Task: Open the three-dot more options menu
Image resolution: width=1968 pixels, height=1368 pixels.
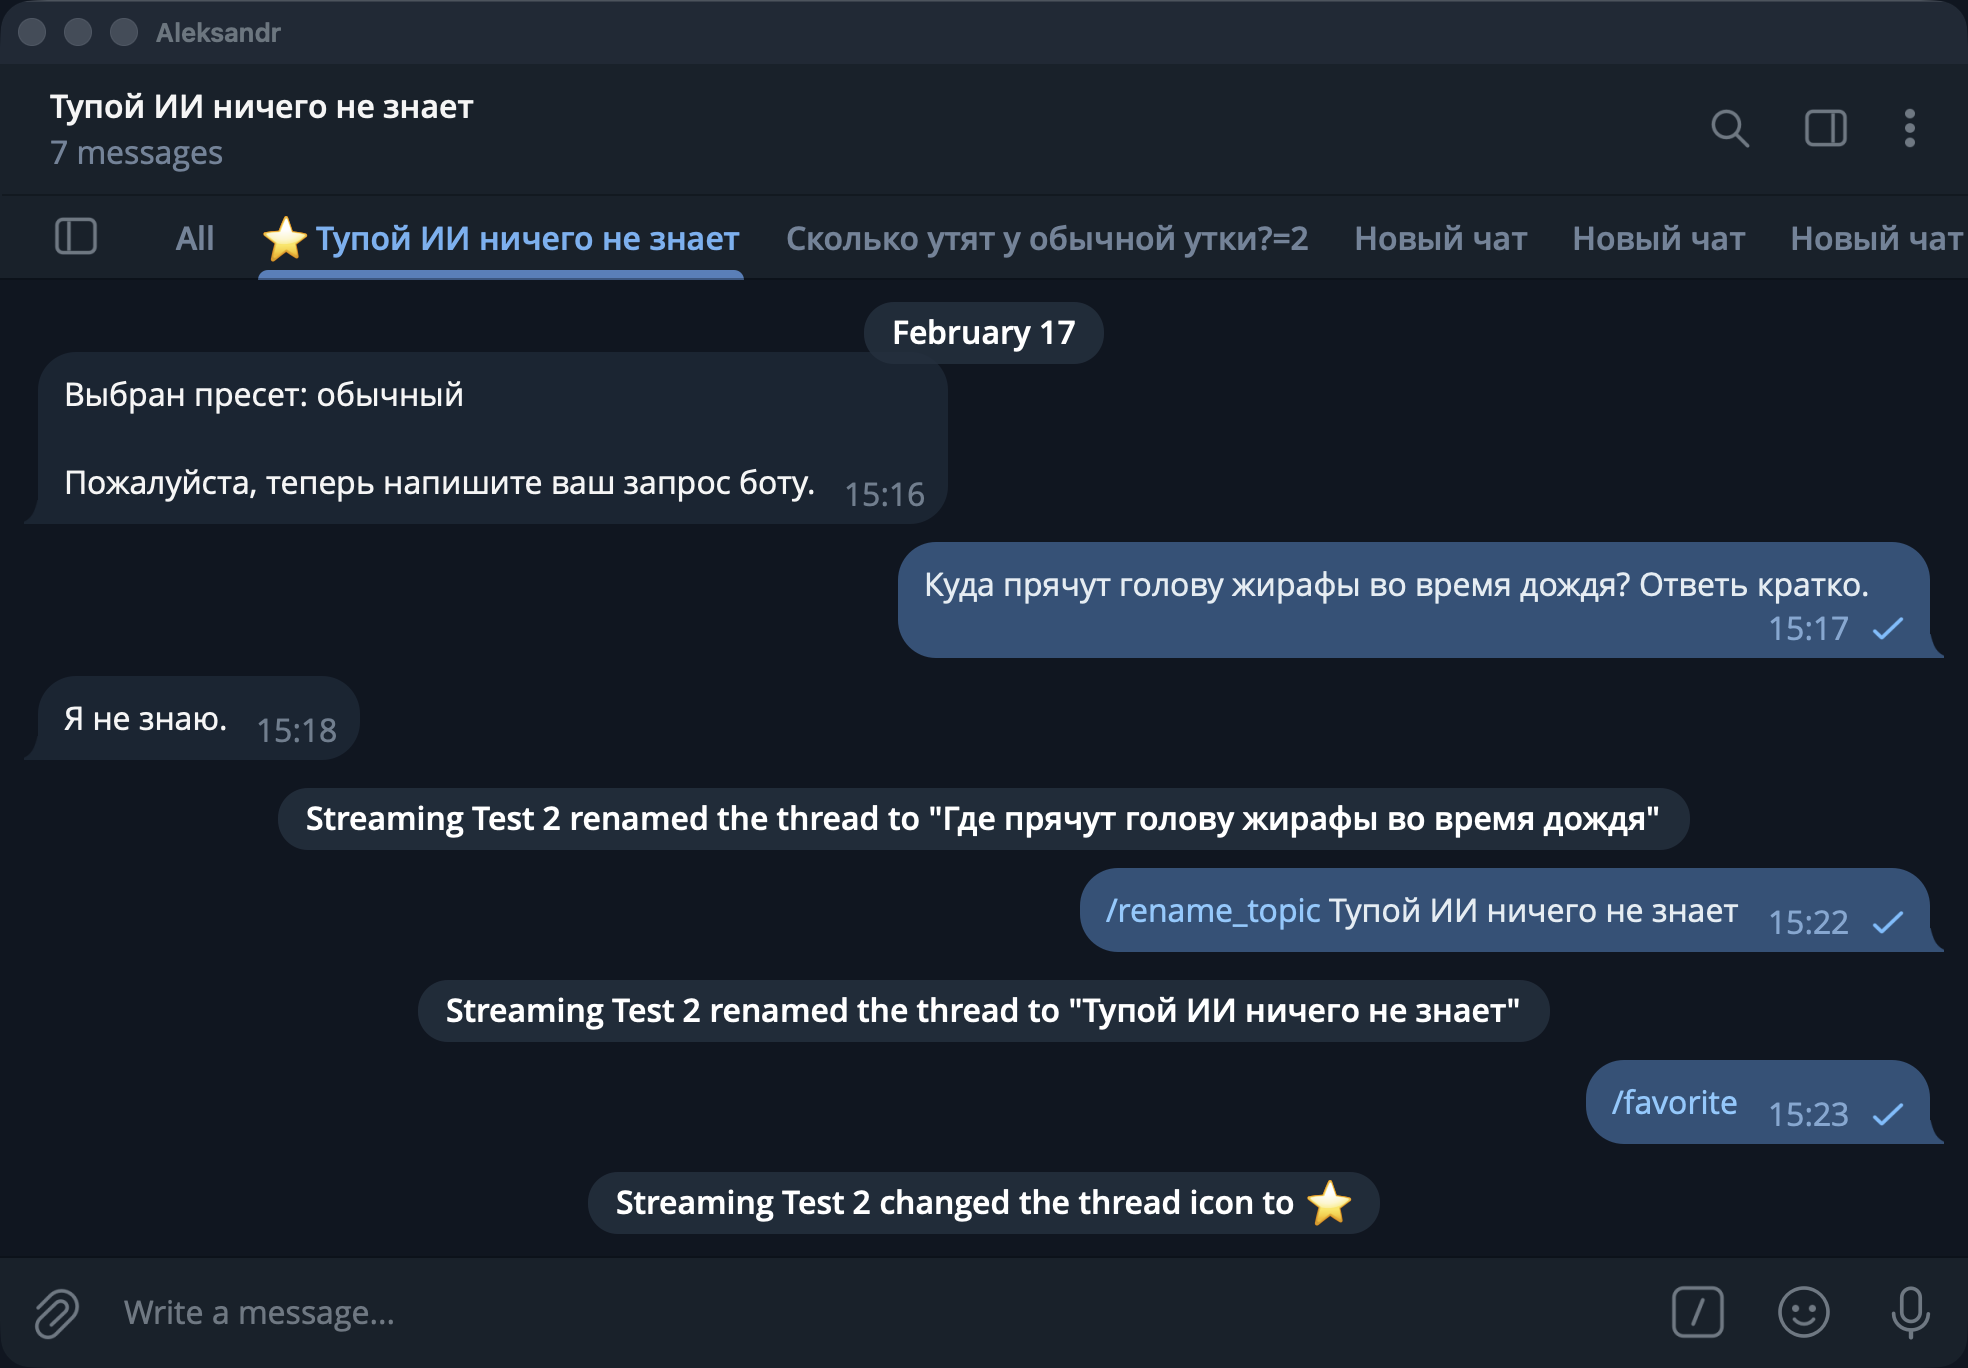Action: tap(1909, 128)
